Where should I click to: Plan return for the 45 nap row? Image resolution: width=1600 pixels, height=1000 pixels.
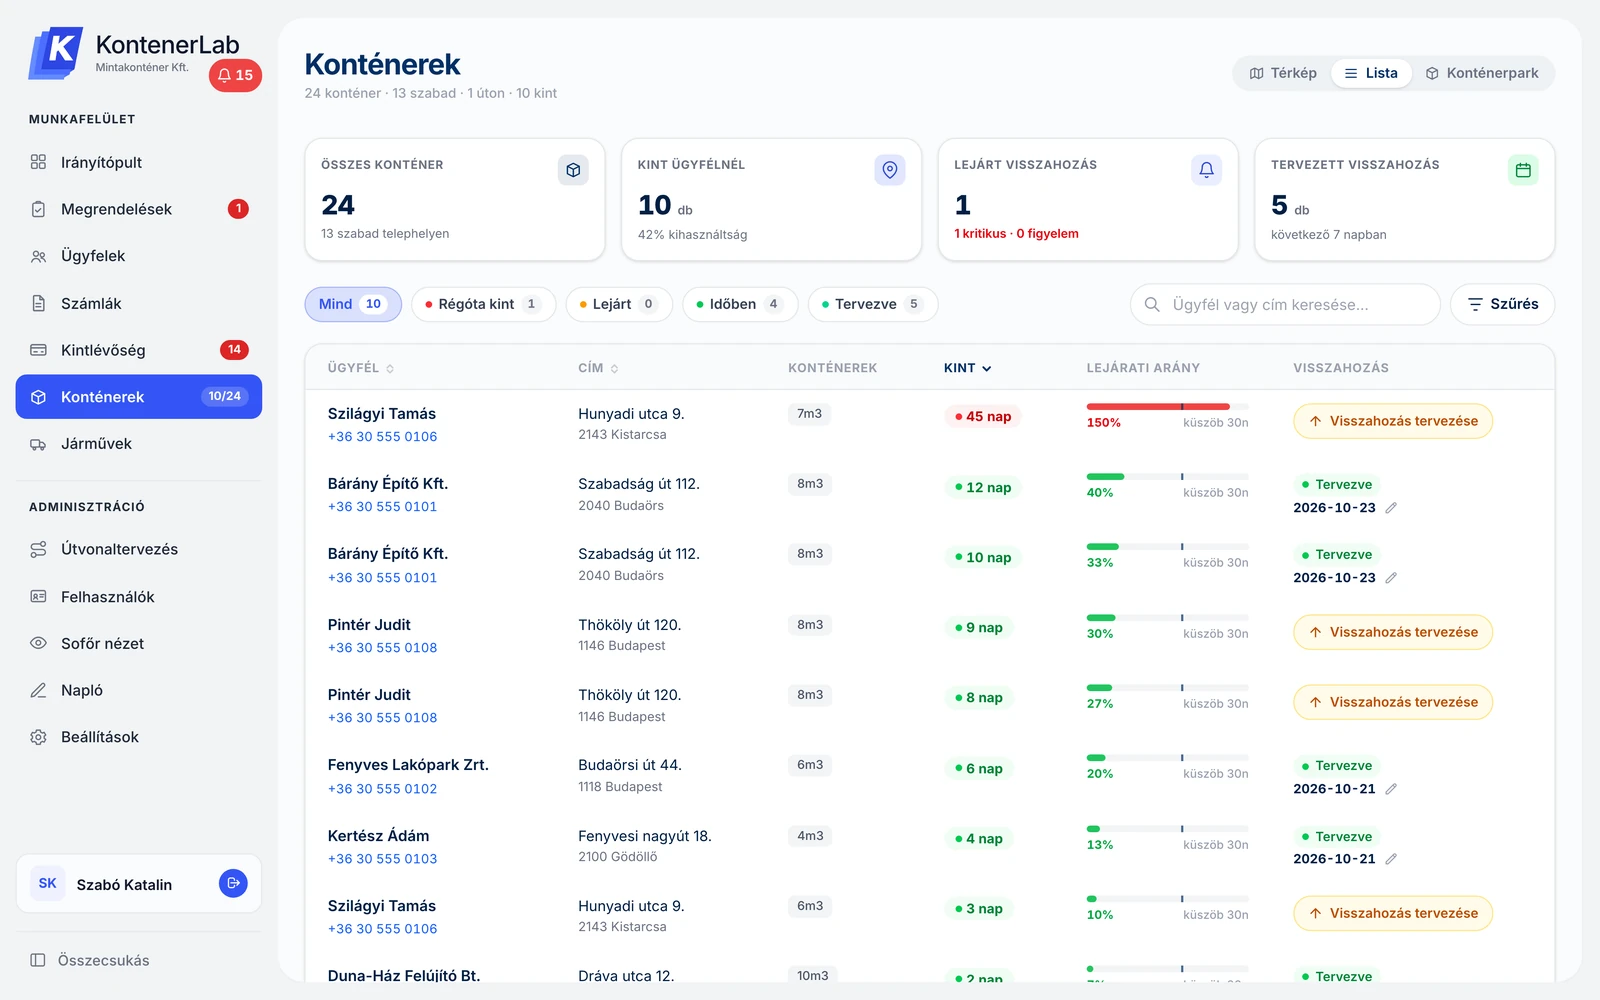click(1393, 421)
